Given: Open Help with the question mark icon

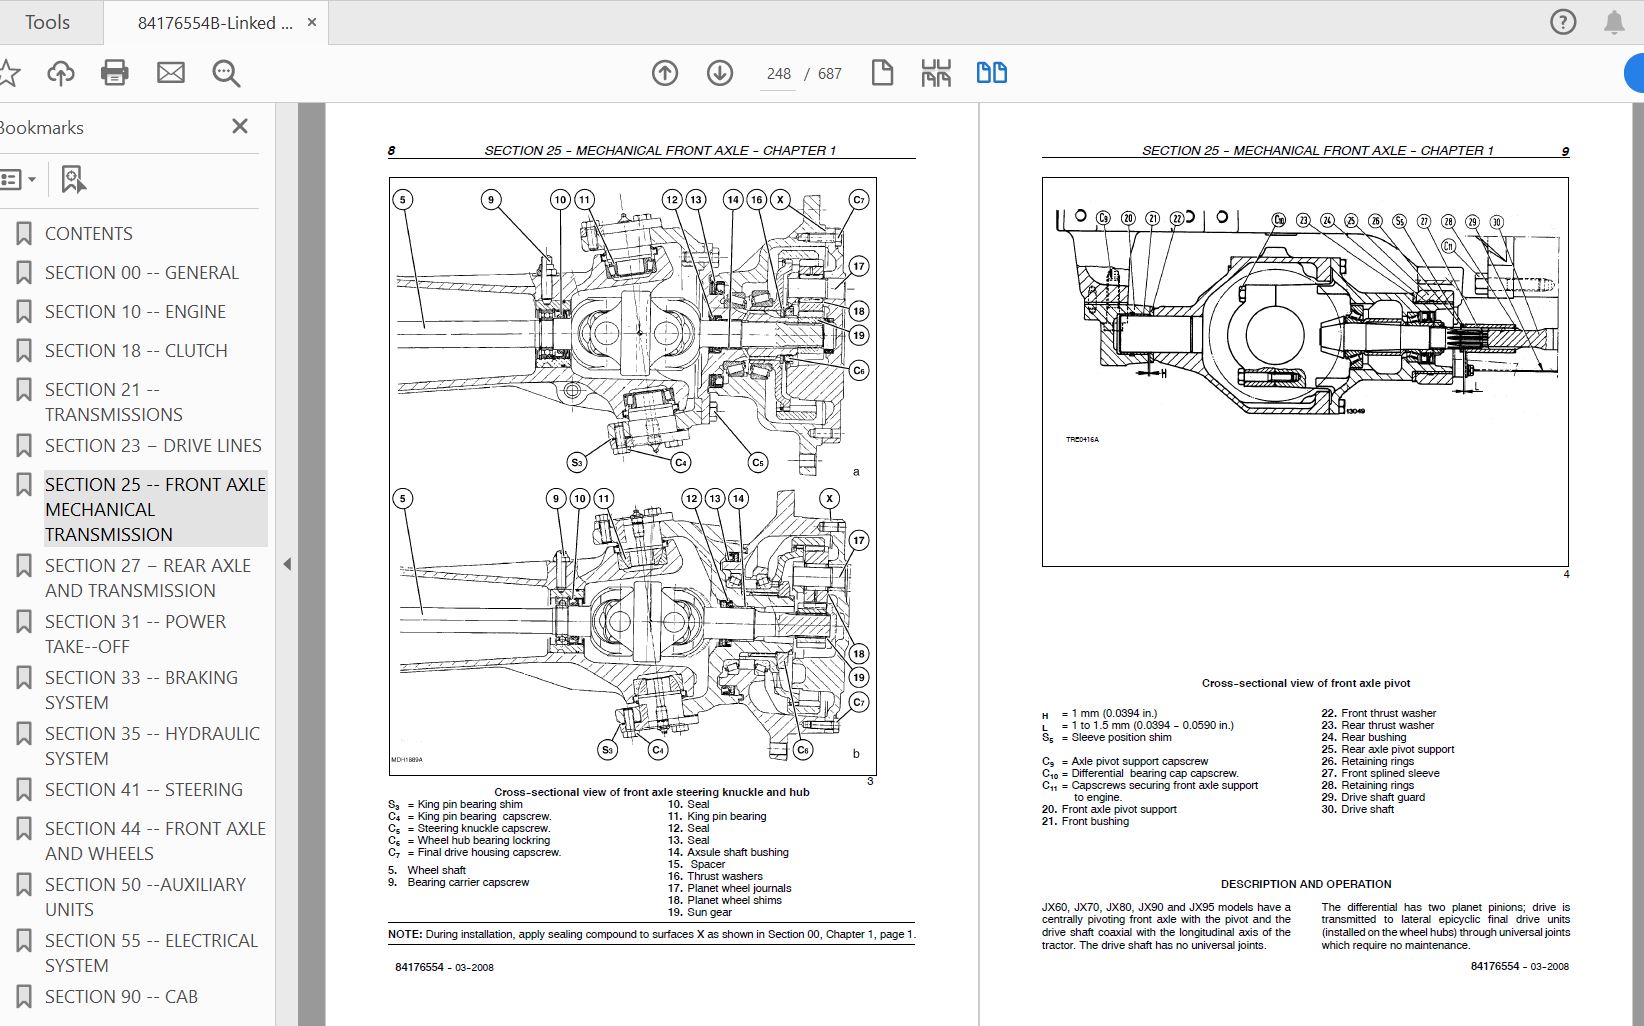Looking at the screenshot, I should point(1561,21).
